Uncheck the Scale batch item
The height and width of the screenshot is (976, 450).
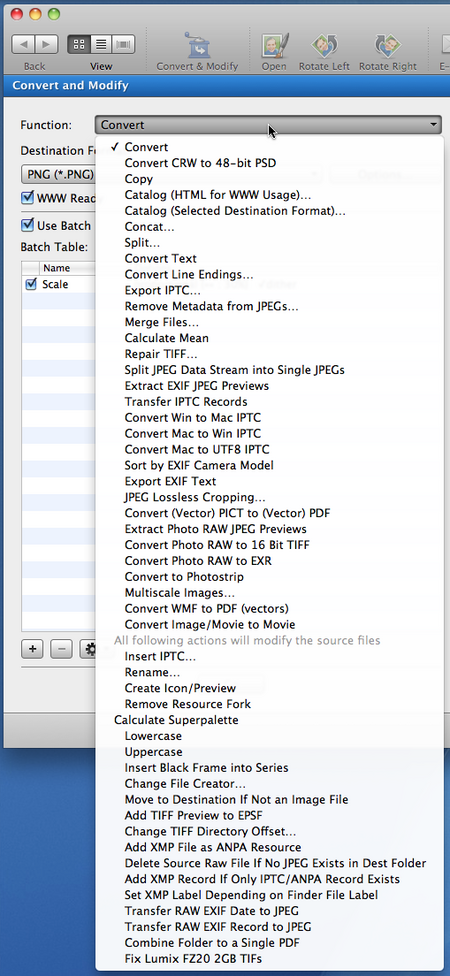pos(32,284)
